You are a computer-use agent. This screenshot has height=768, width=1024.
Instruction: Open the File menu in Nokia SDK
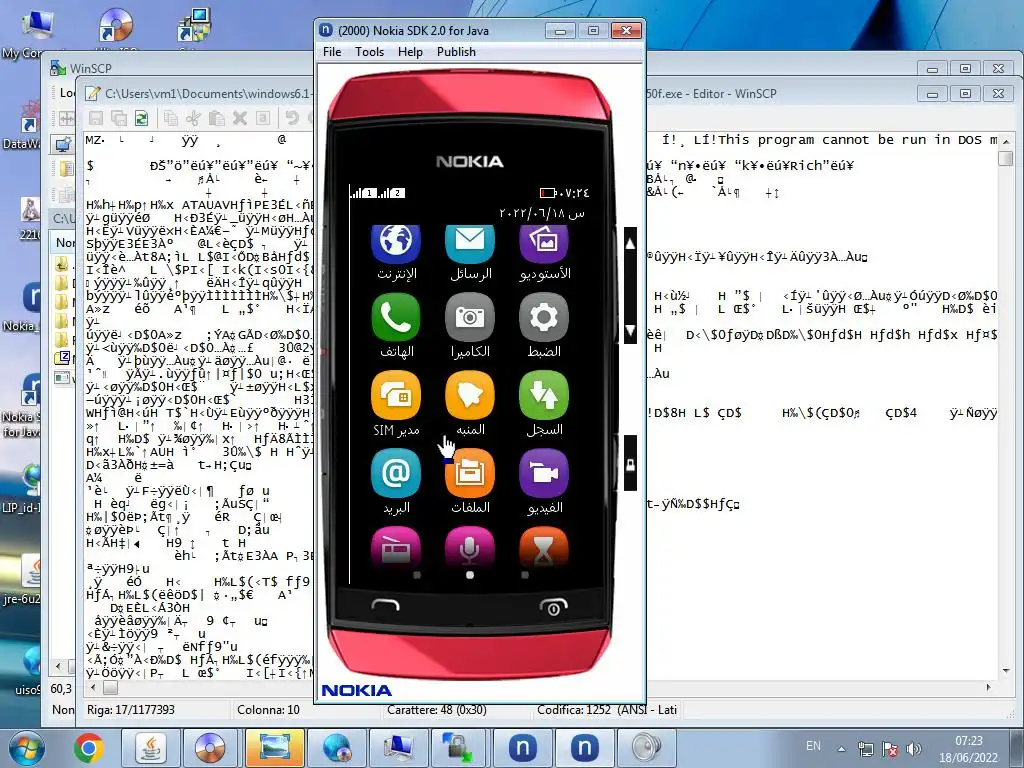pos(332,52)
